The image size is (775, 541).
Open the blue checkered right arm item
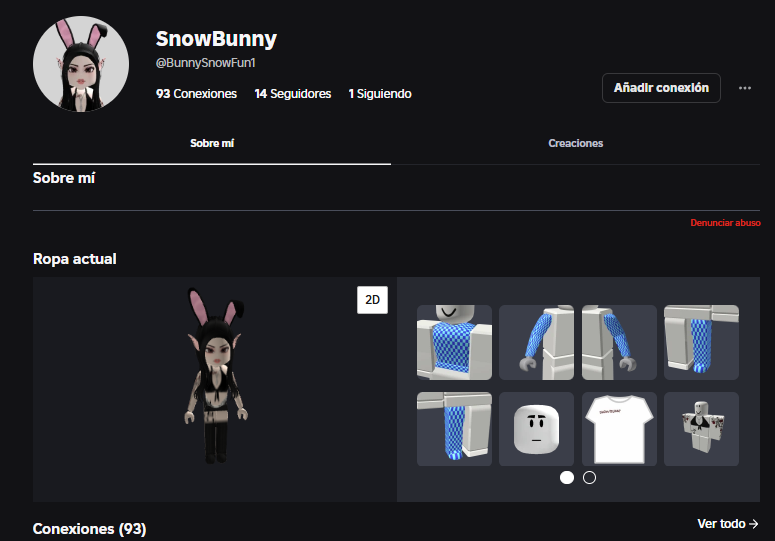tap(536, 342)
